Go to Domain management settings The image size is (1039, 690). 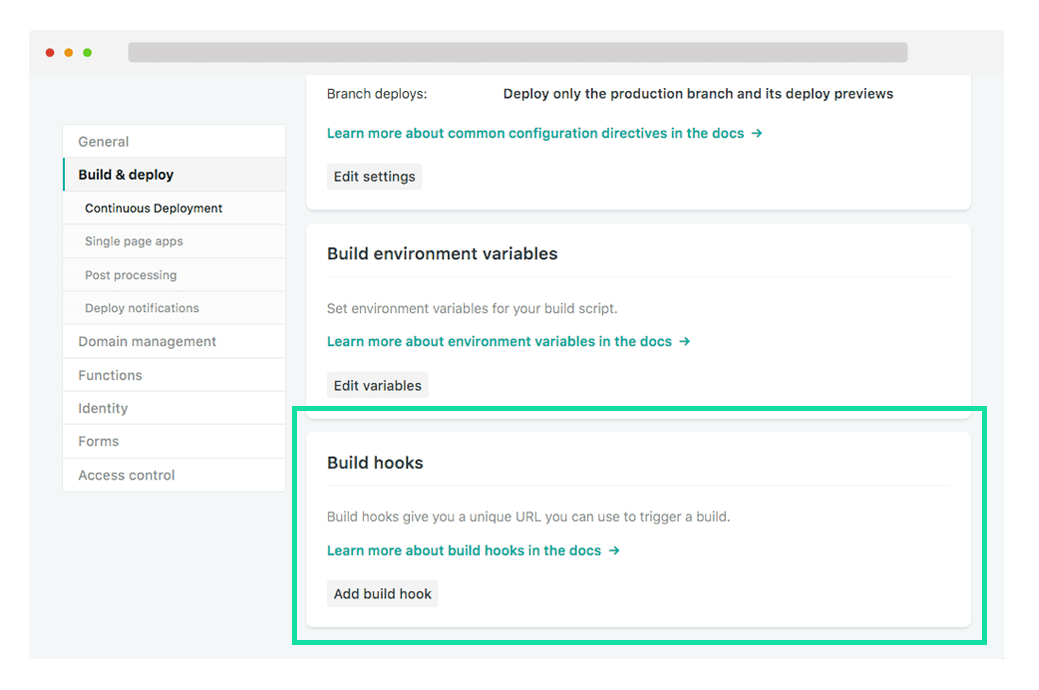[147, 341]
